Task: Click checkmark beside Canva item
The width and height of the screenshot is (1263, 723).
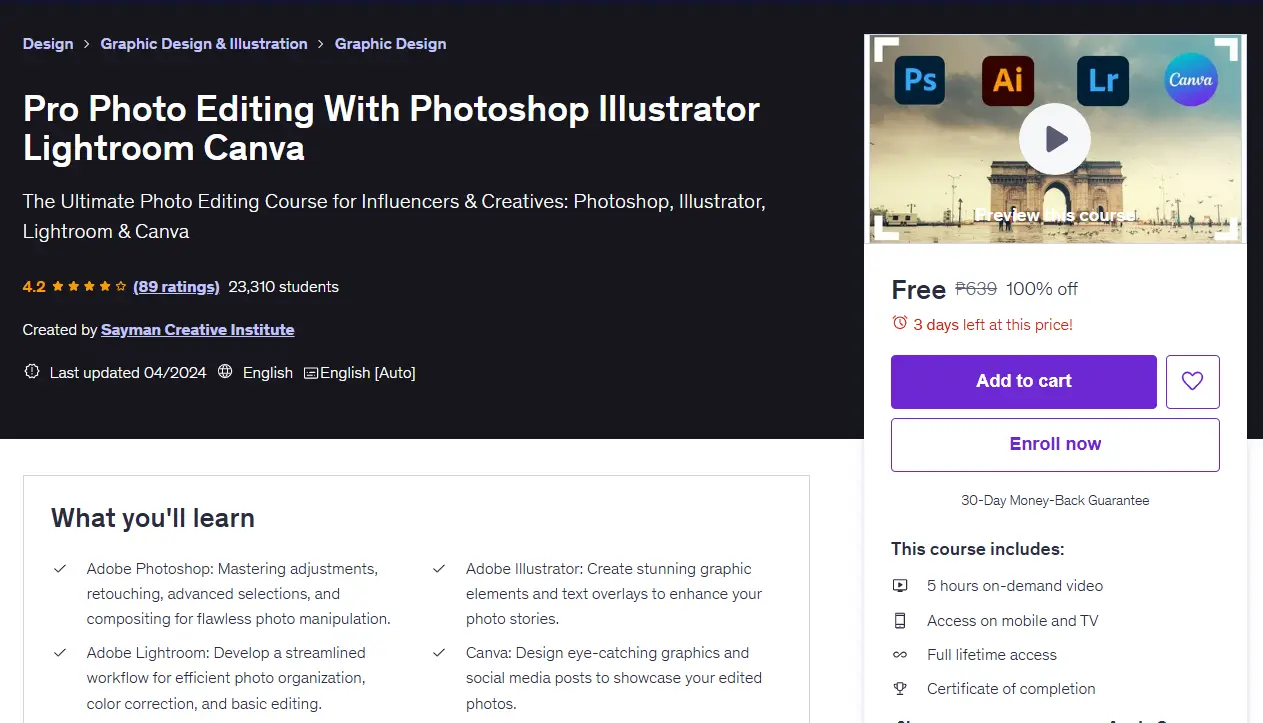Action: 439,652
